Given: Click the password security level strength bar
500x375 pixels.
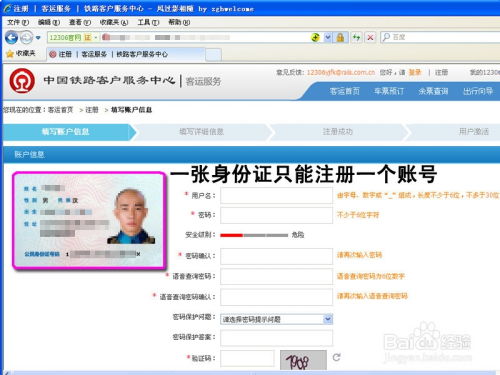Looking at the screenshot, I should (254, 235).
